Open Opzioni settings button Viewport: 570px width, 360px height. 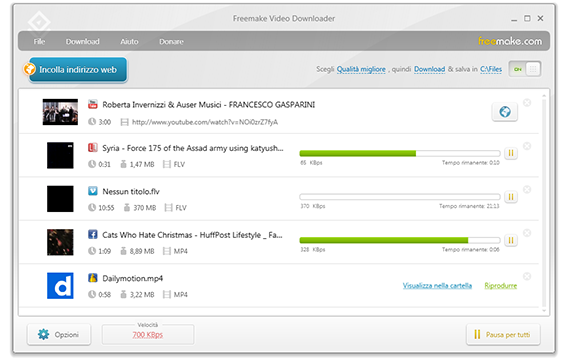[59, 334]
